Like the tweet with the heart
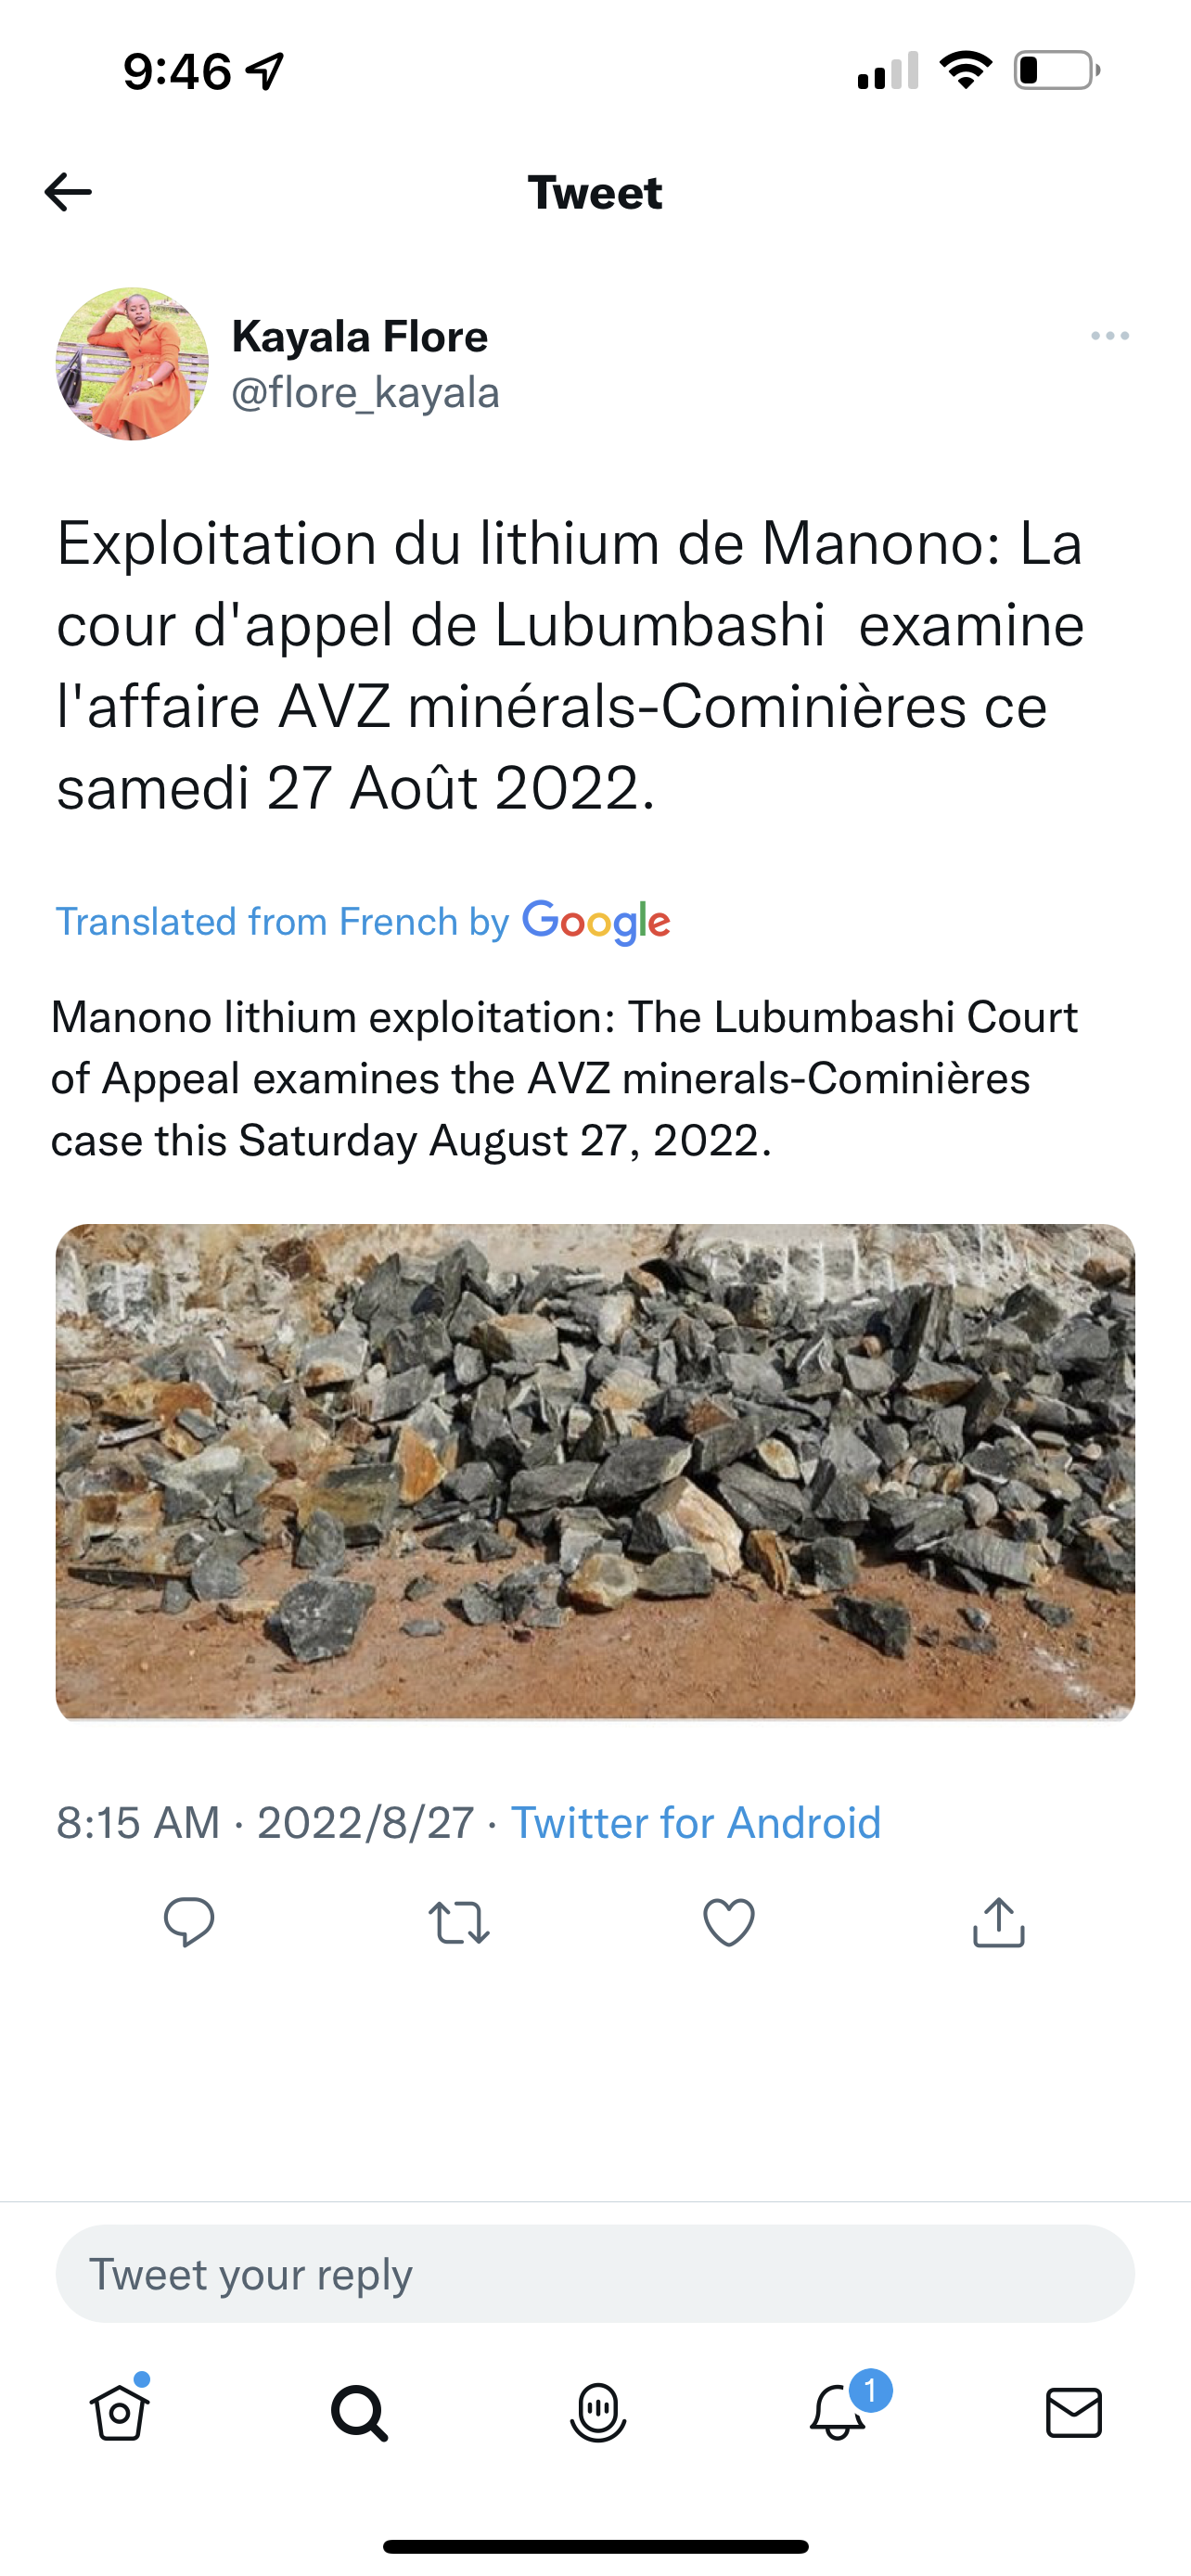1191x2576 pixels. coord(729,1922)
